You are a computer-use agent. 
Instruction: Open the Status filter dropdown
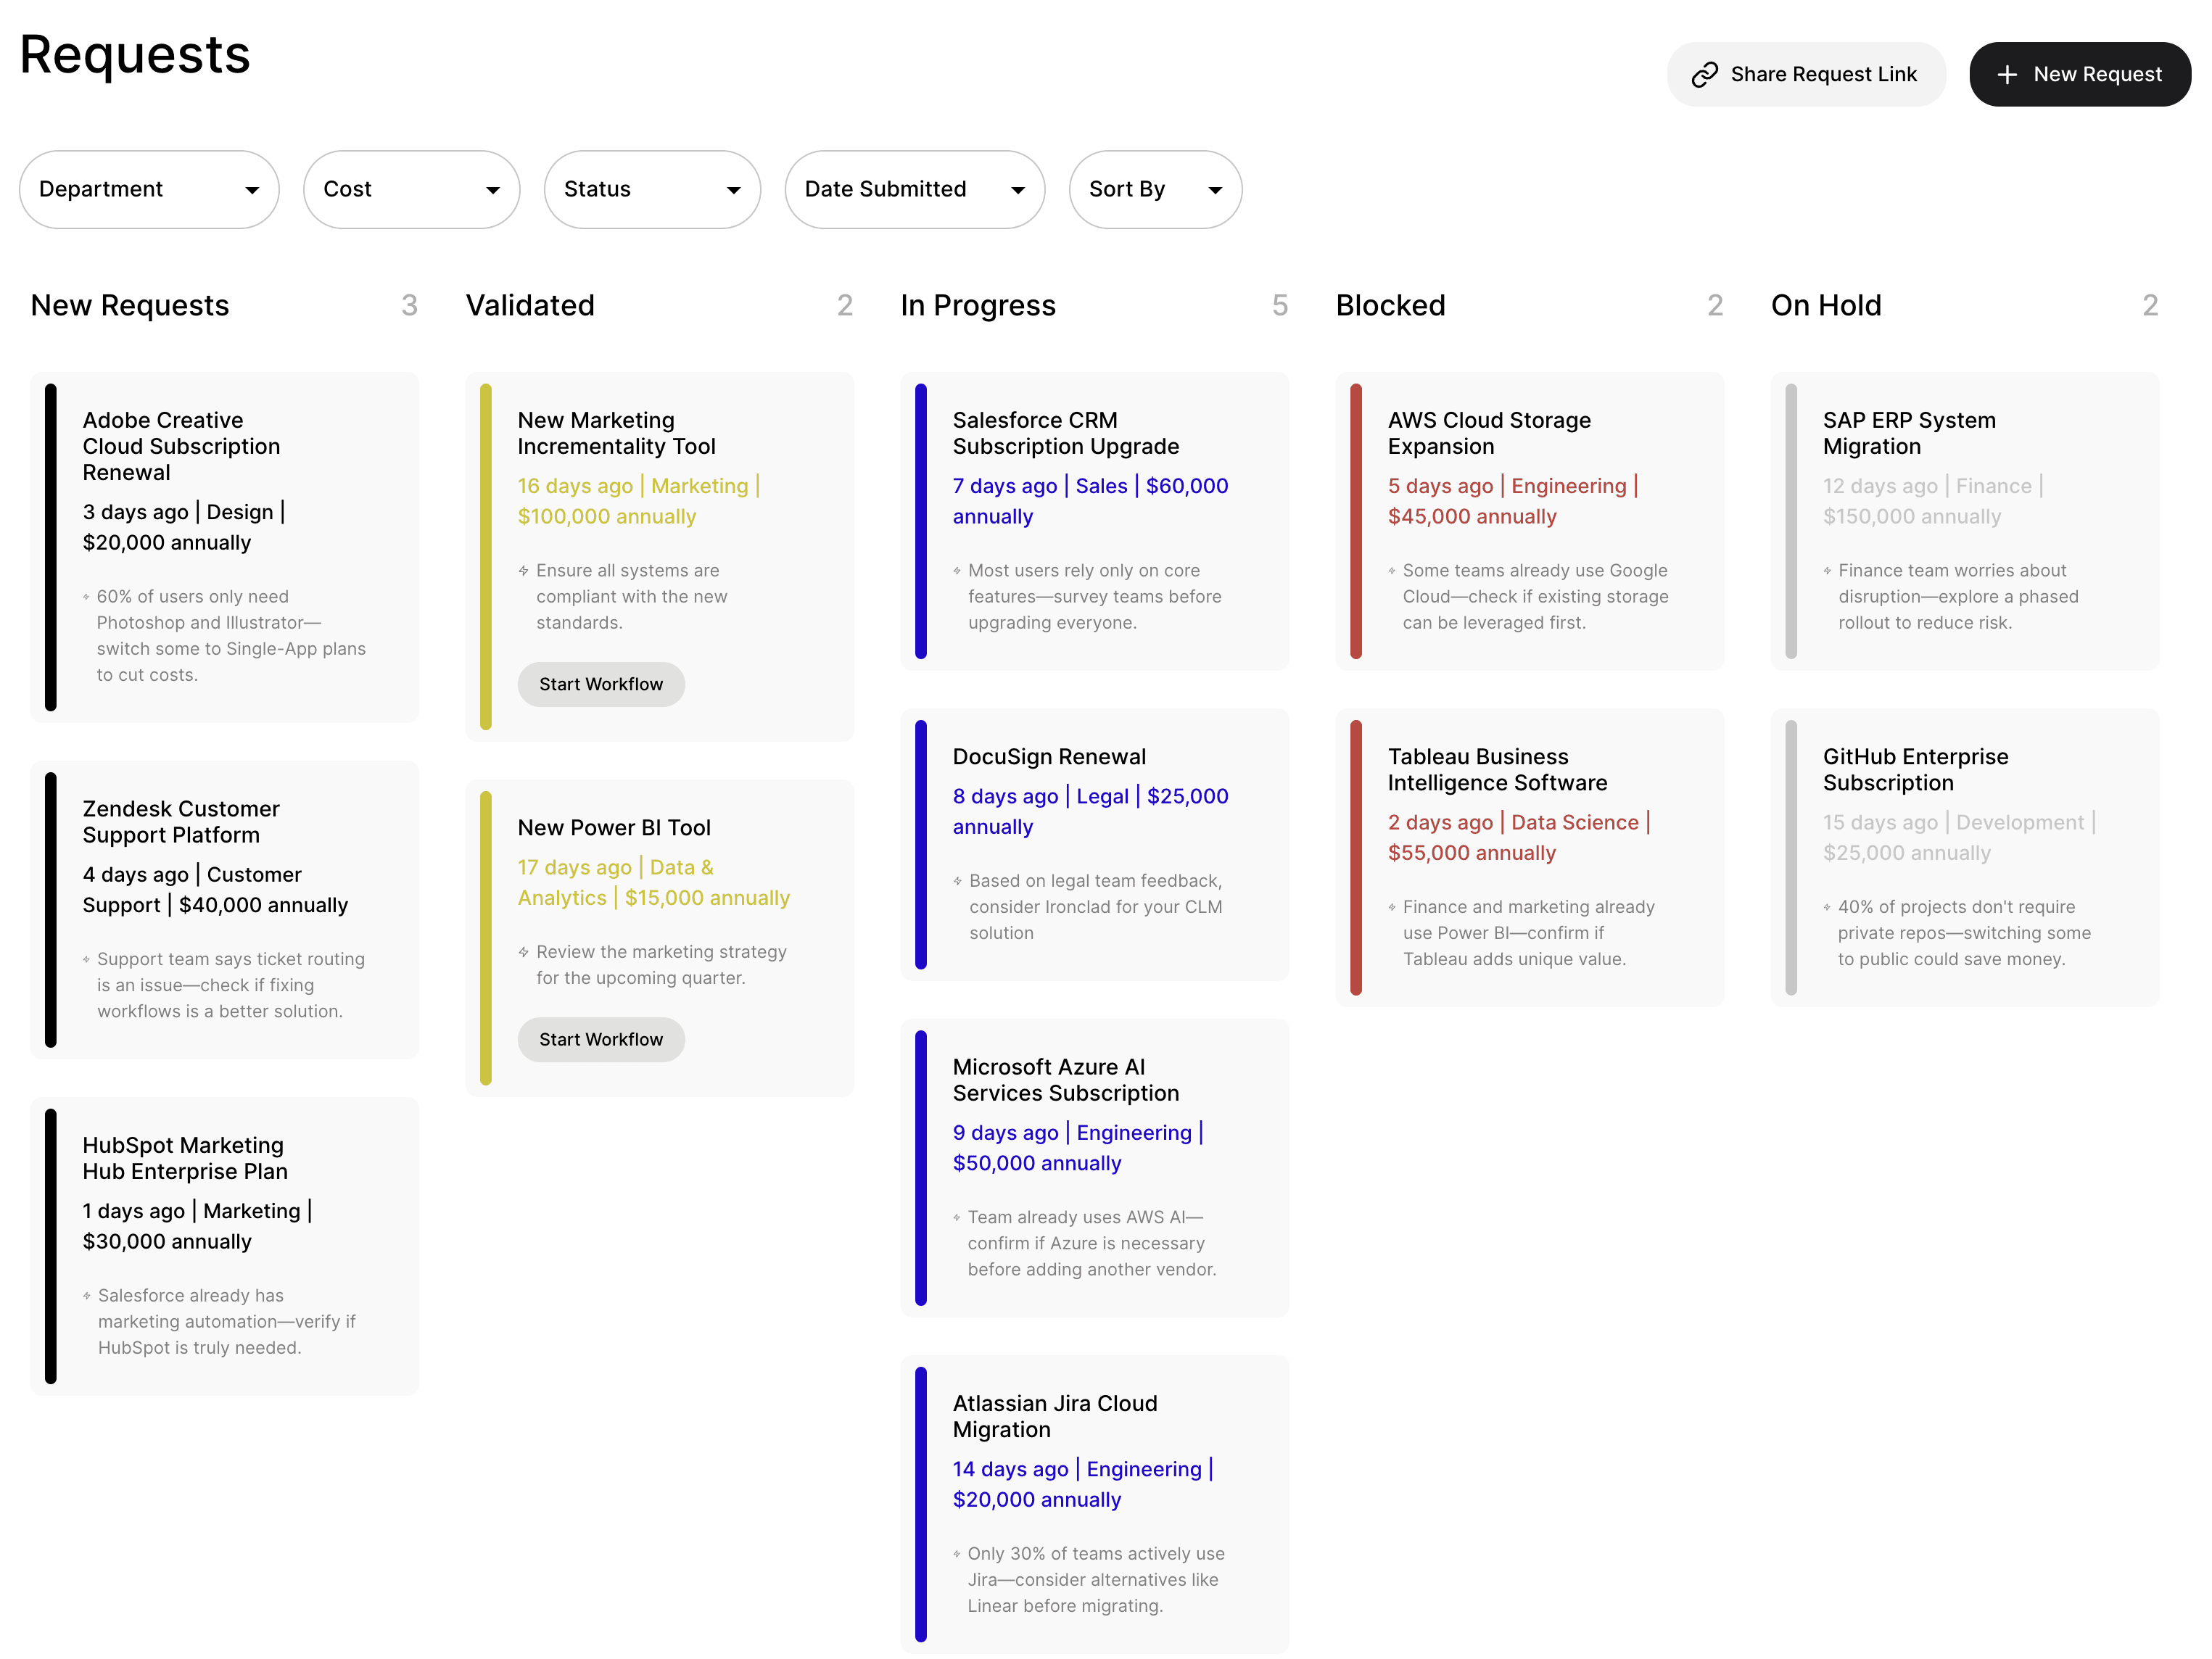tap(652, 190)
